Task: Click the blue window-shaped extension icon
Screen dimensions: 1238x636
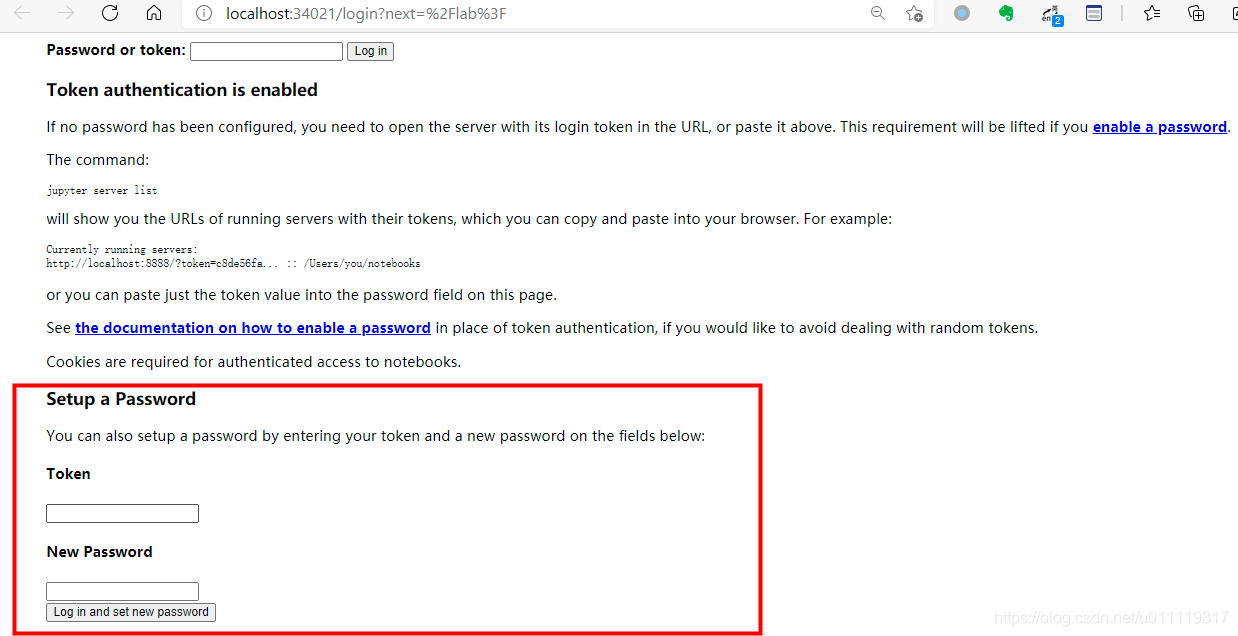Action: tap(1094, 13)
